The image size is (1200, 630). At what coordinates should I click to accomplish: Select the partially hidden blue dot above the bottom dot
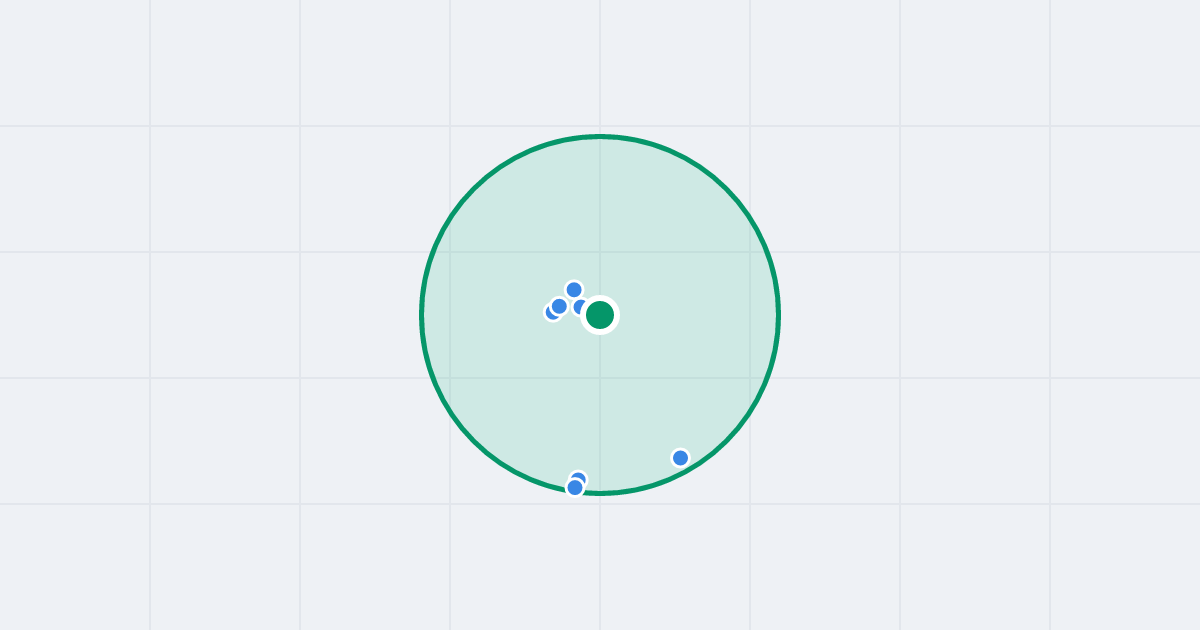[579, 477]
